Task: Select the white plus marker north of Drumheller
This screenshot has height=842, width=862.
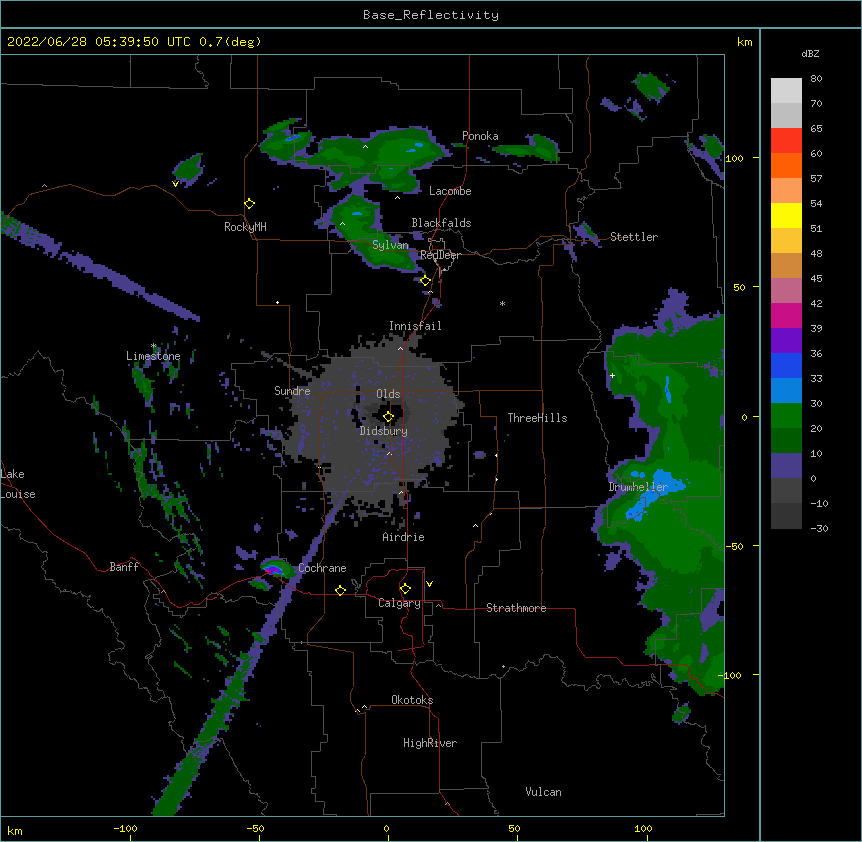Action: tap(612, 375)
